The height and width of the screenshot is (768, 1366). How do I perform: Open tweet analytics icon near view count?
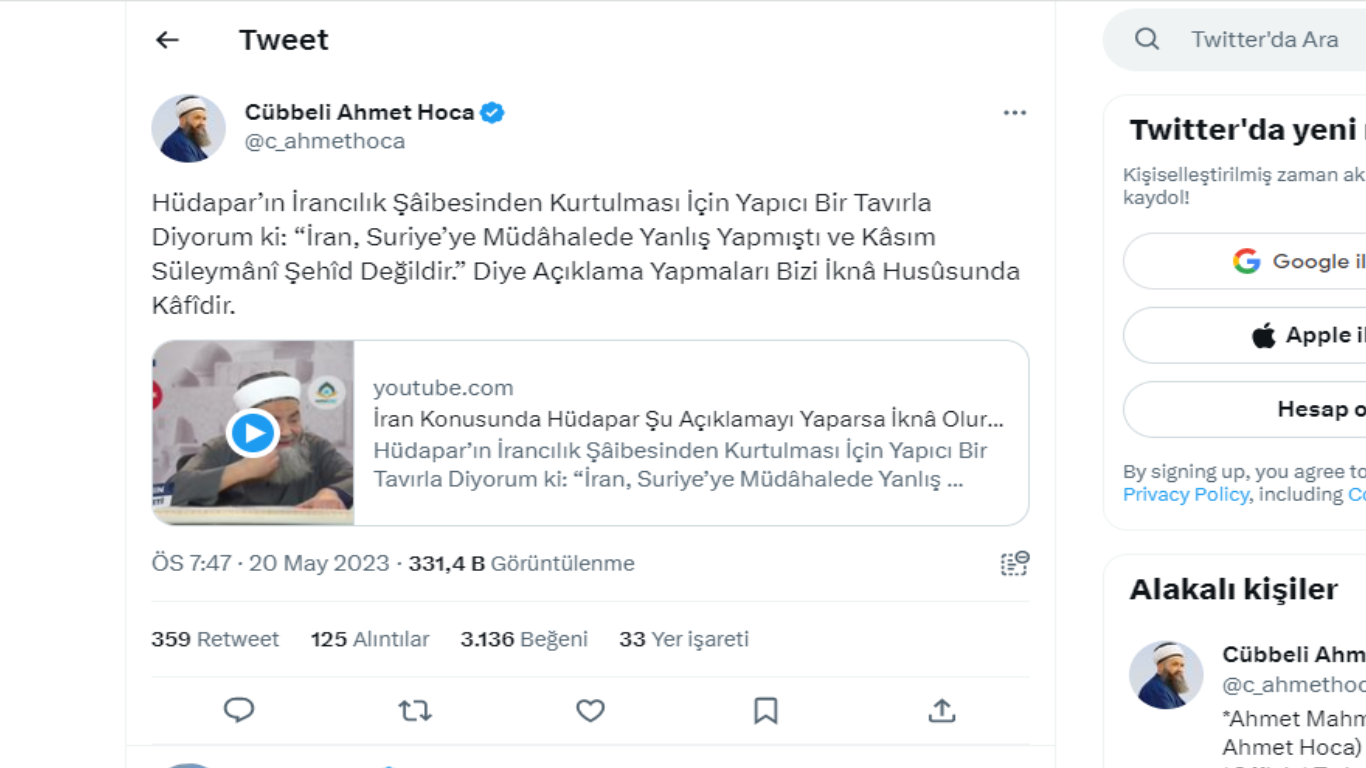pos(1014,563)
